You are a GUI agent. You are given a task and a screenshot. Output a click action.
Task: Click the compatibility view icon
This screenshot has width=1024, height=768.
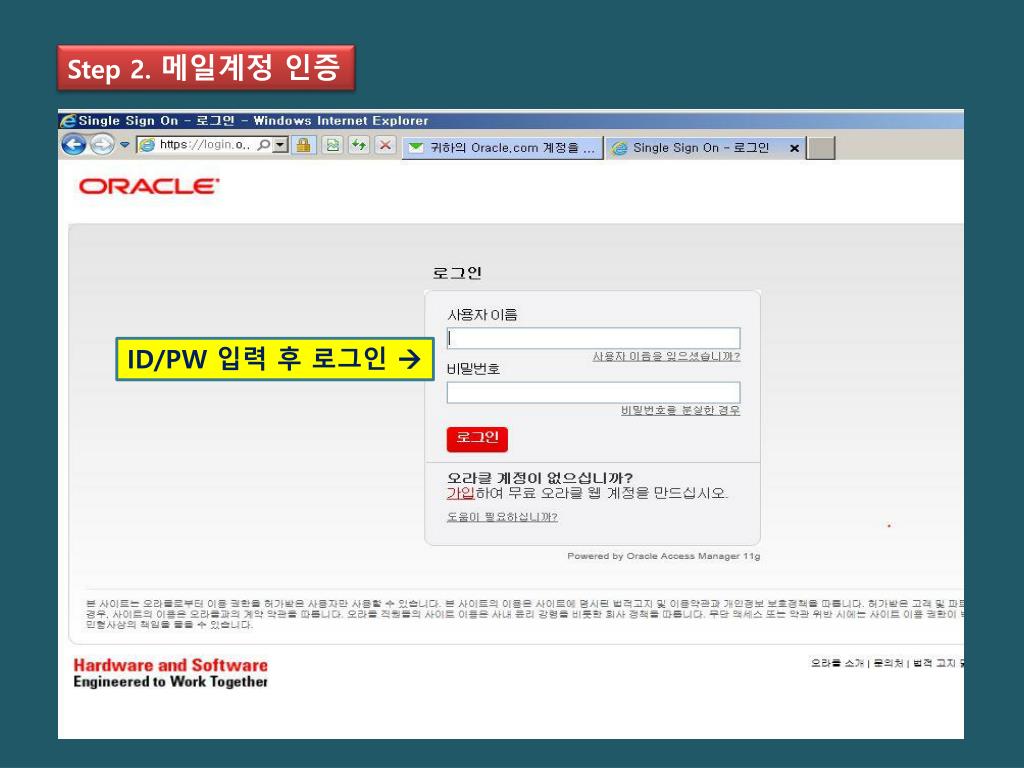(332, 145)
